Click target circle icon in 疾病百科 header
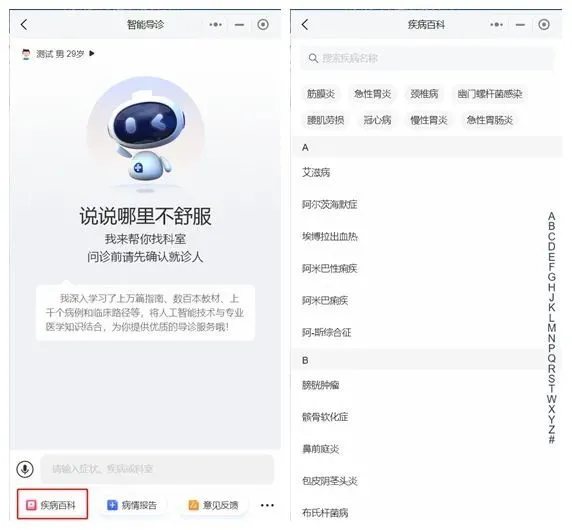The image size is (572, 530). pyautogui.click(x=544, y=24)
